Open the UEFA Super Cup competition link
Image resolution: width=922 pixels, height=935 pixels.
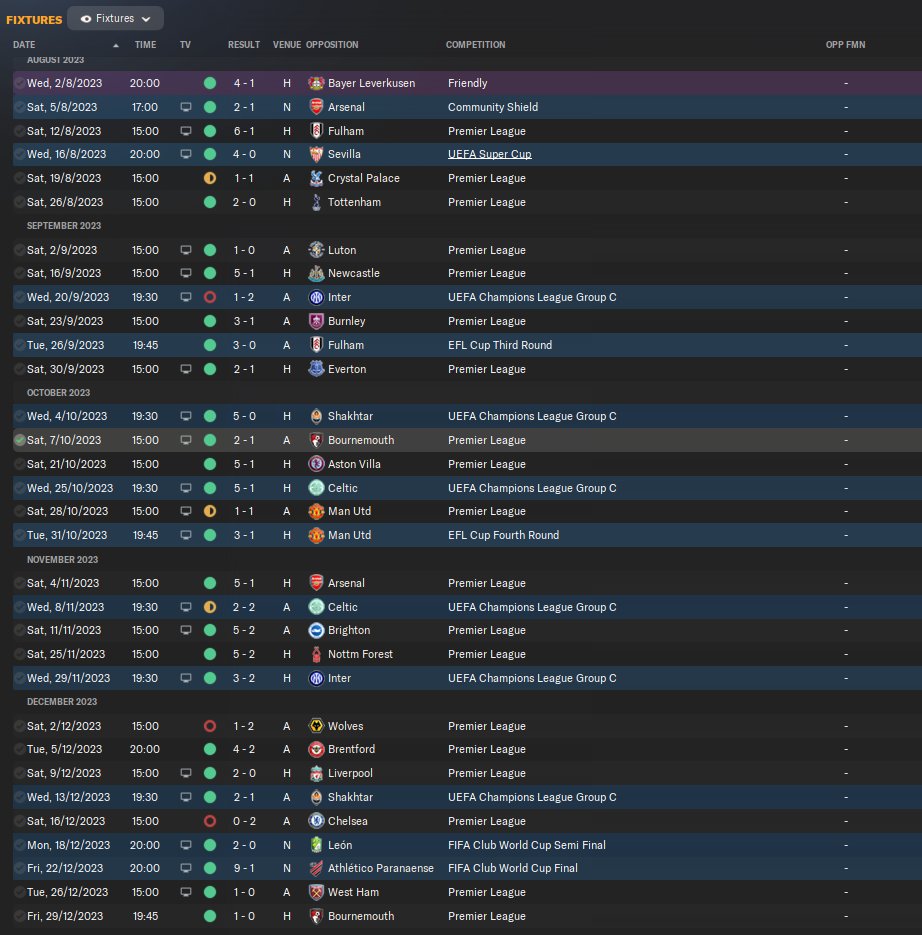click(490, 154)
